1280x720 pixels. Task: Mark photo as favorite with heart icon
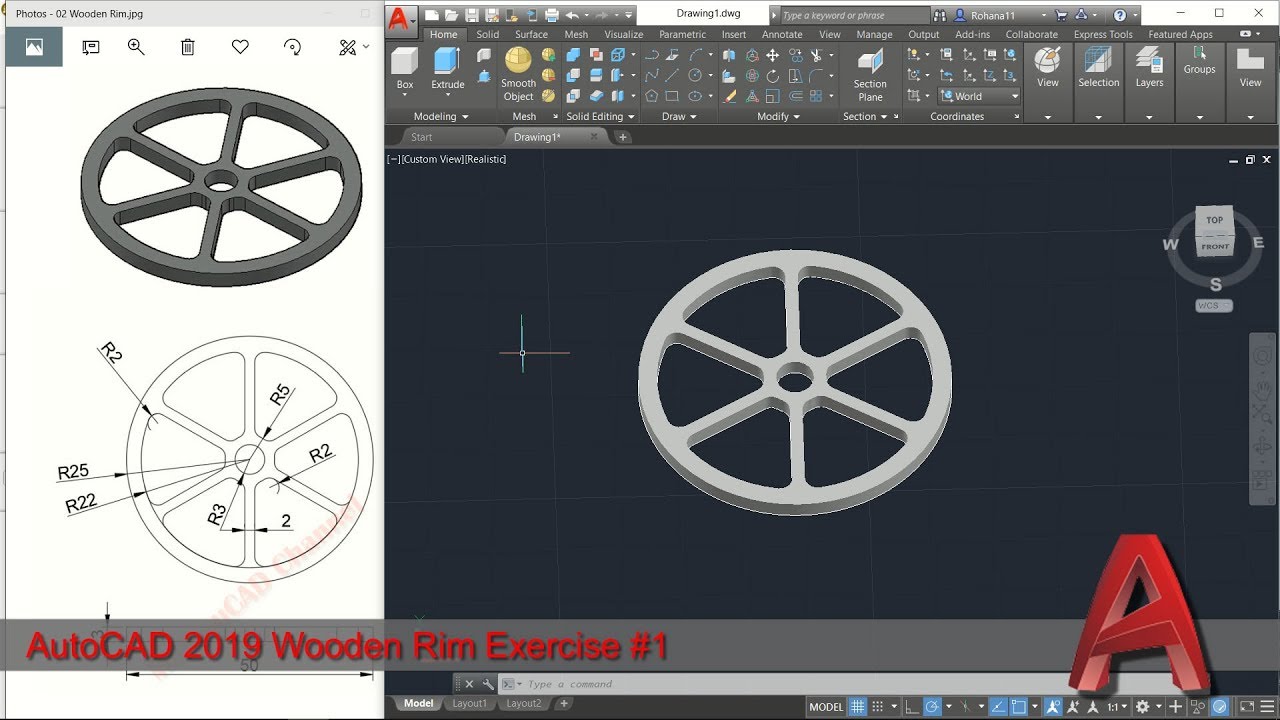240,47
